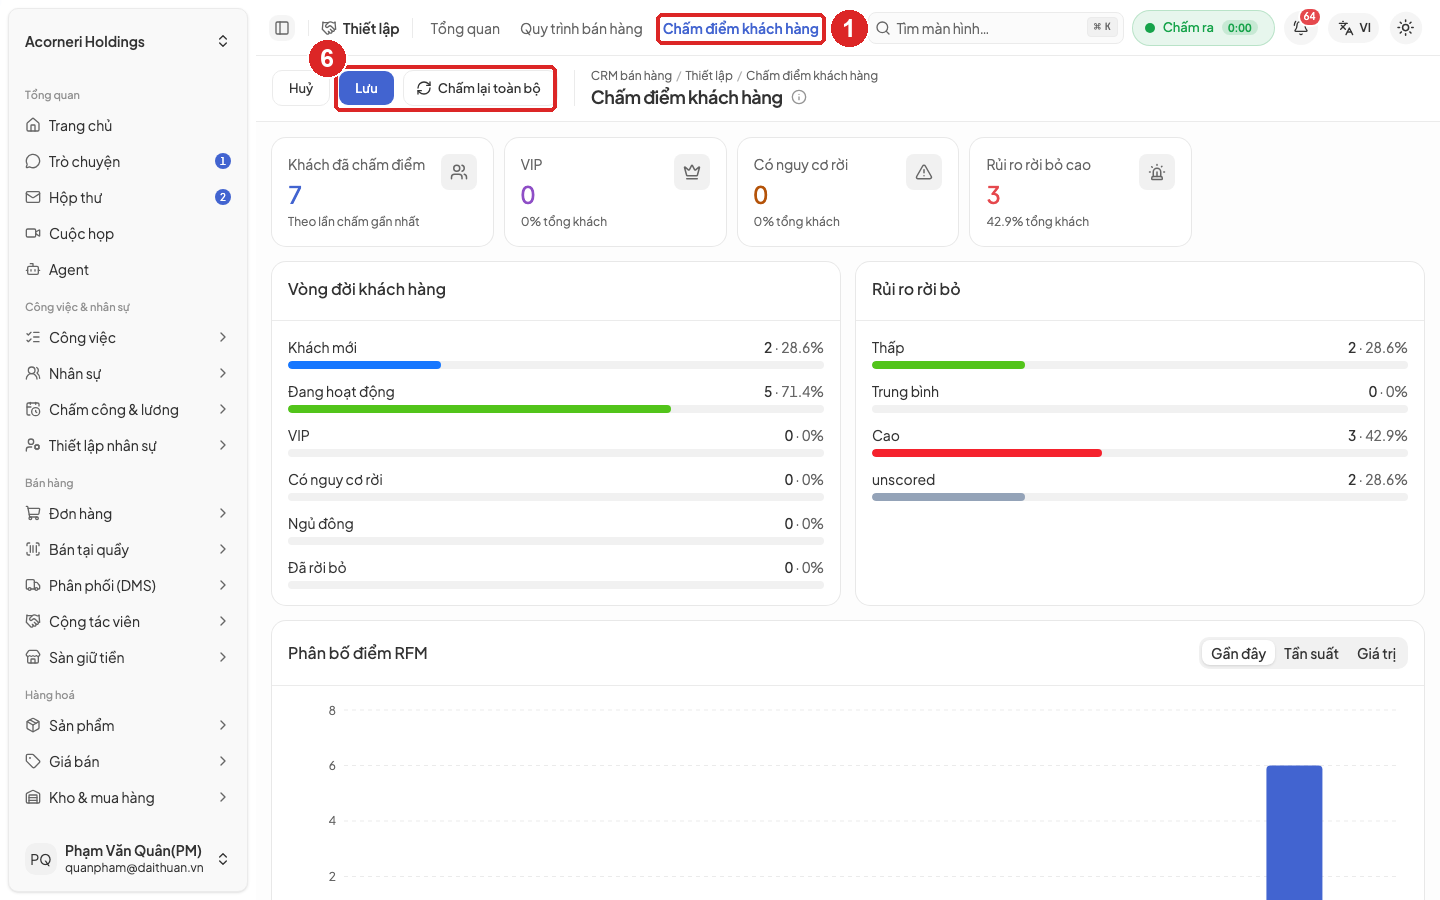Click the warning triangle on at-risk card
1440x900 pixels.
[924, 172]
